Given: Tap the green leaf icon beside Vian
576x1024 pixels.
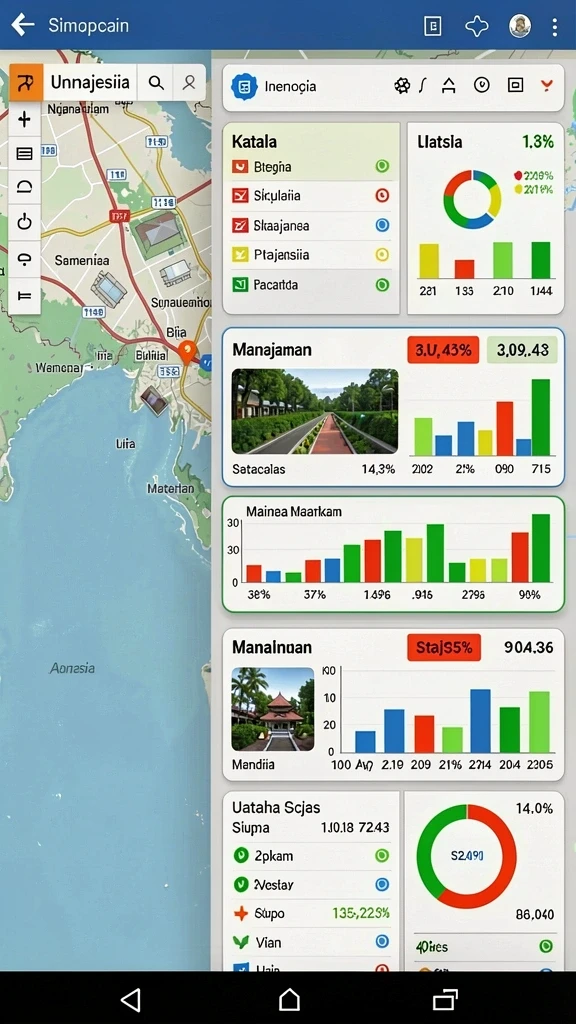Looking at the screenshot, I should (x=240, y=942).
